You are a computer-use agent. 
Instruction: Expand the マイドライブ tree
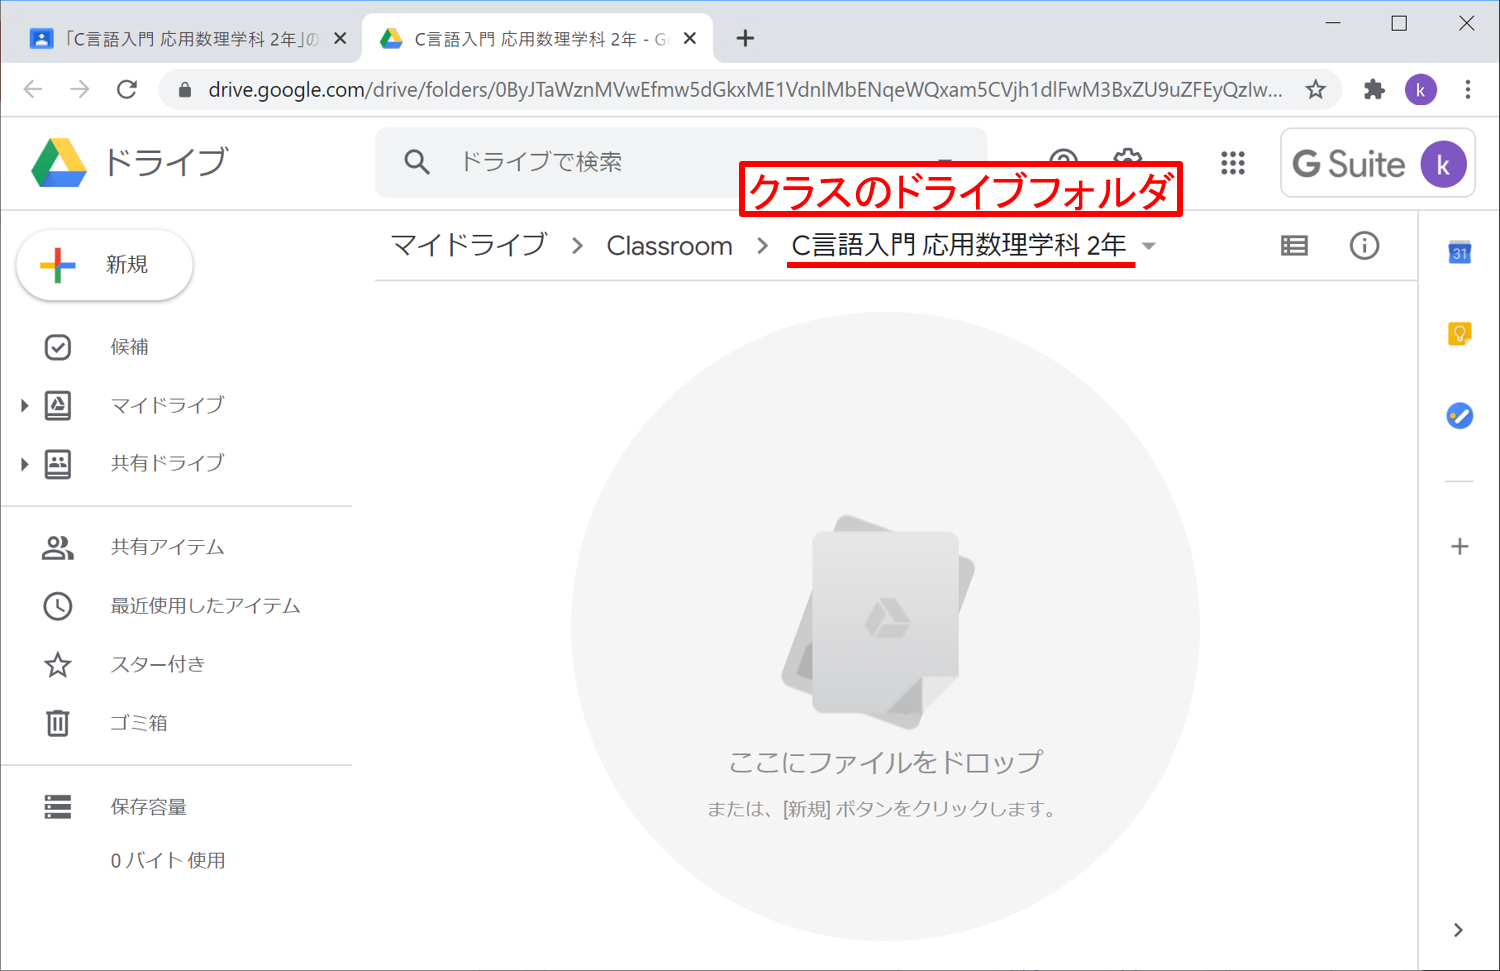[24, 406]
